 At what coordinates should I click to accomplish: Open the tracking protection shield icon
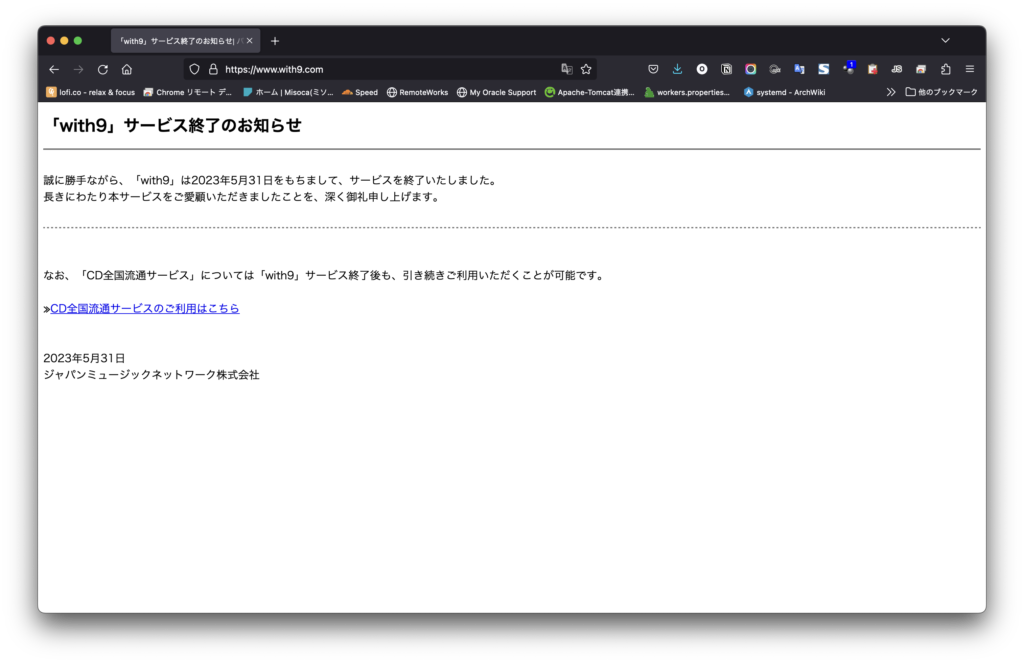pyautogui.click(x=195, y=69)
